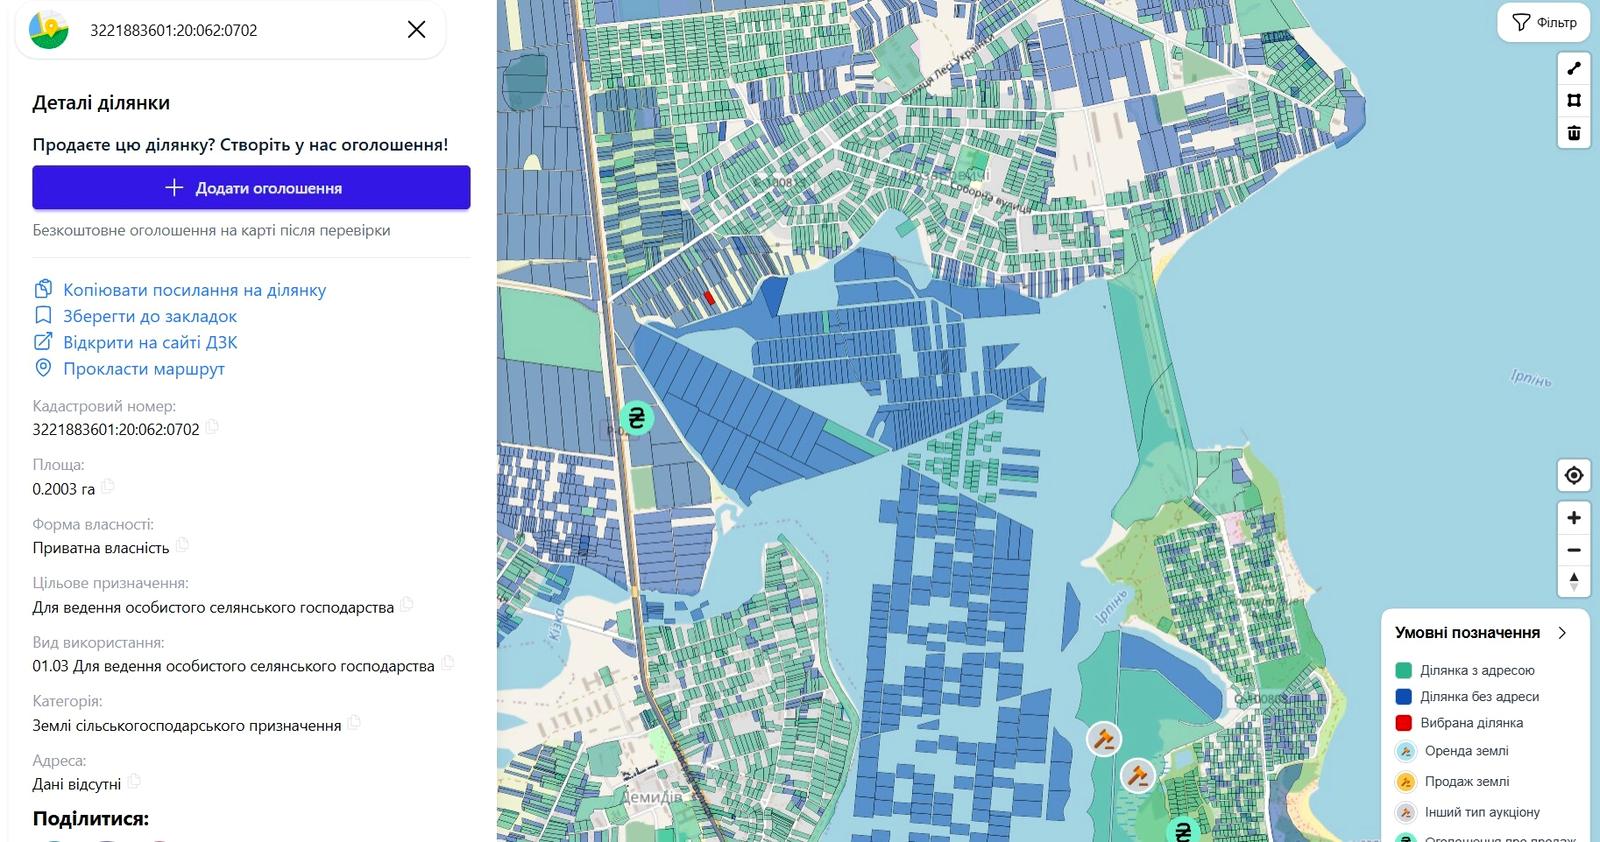Screen dimensions: 1600x842
Task: Zoom out the map
Action: (x=1574, y=550)
